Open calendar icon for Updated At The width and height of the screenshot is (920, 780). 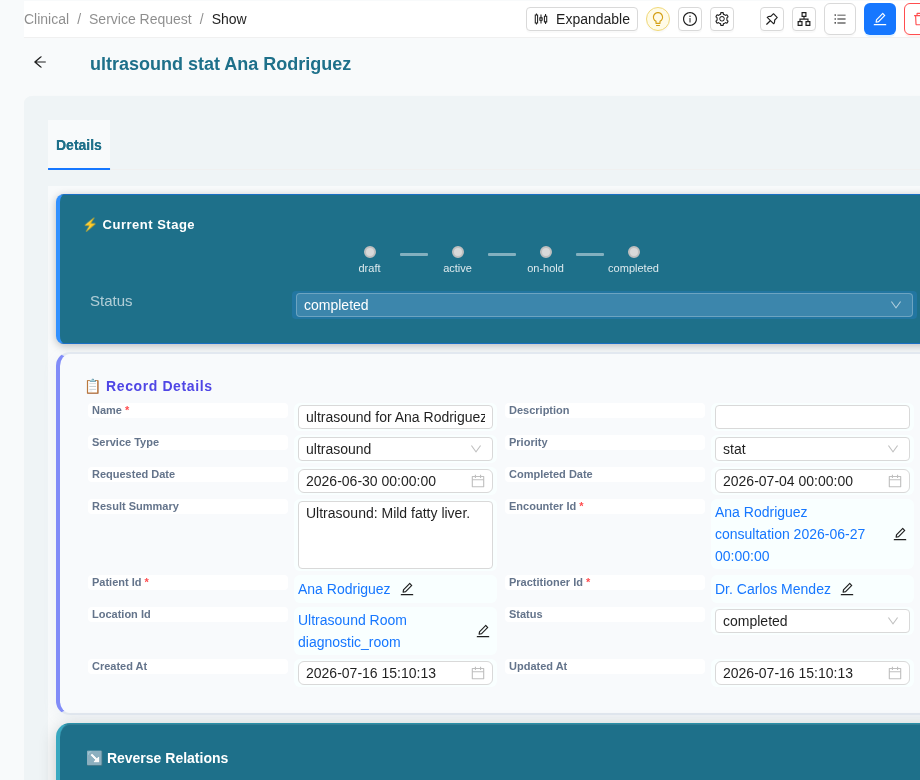pos(894,673)
